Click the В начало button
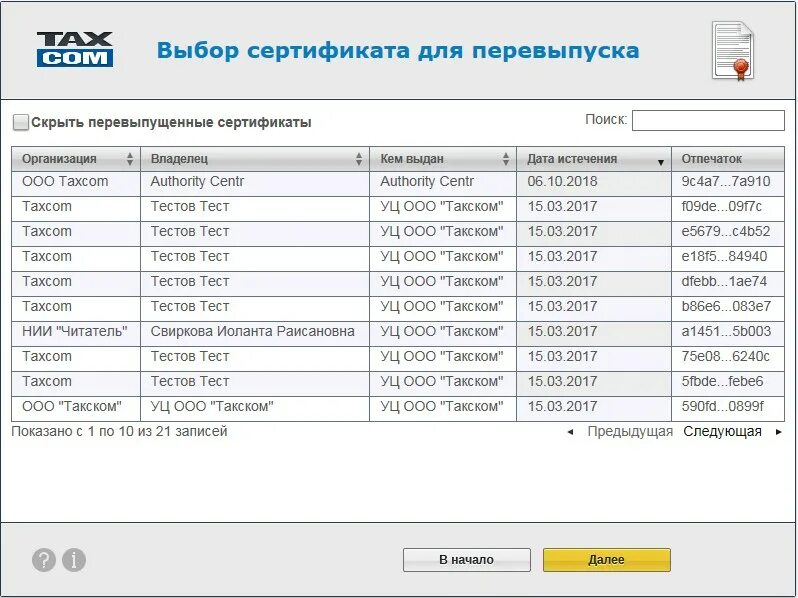Screen dimensions: 798x598 coord(467,560)
